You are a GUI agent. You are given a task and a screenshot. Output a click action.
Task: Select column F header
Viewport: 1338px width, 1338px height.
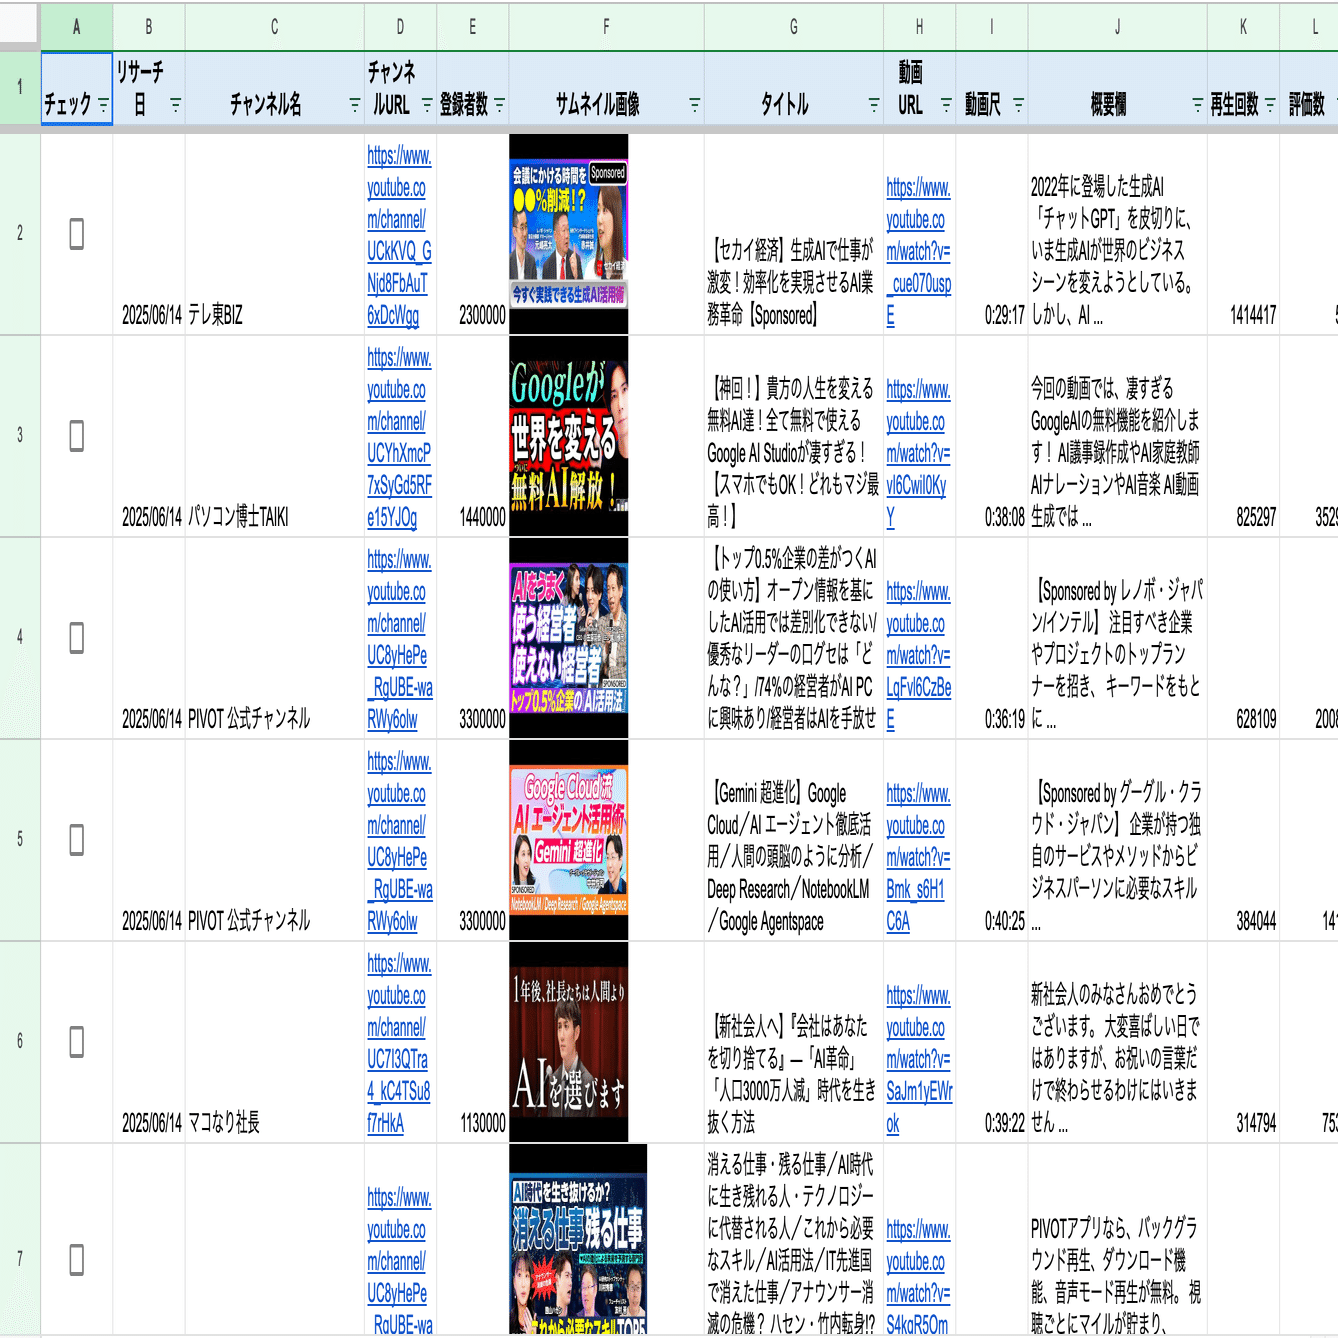click(x=607, y=27)
